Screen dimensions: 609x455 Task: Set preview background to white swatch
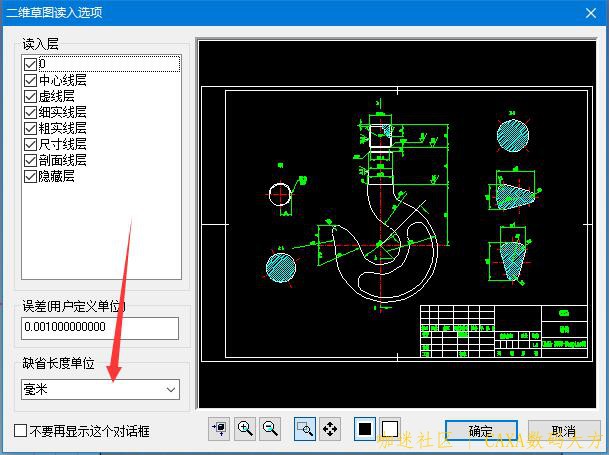(x=389, y=429)
